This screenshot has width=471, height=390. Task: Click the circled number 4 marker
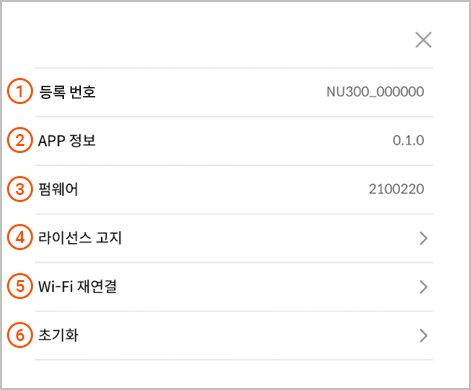[20, 238]
